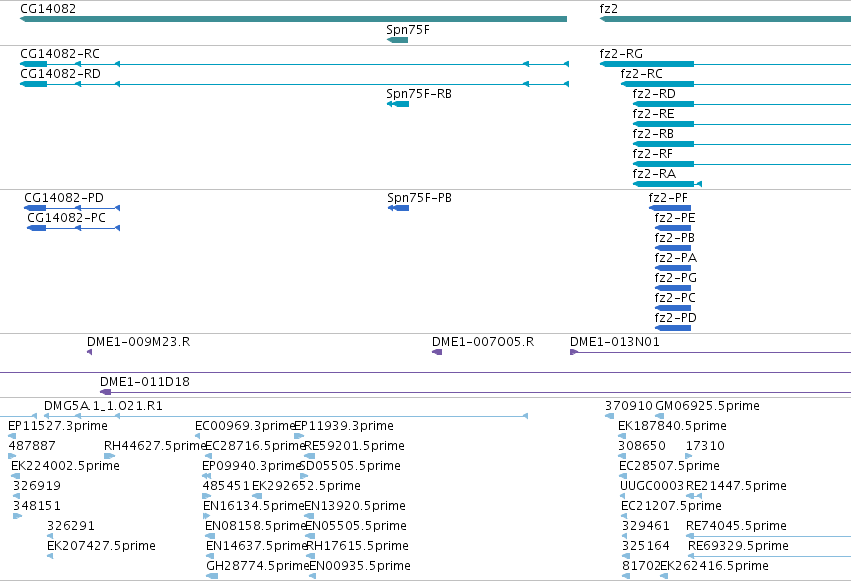Click the 308650 feature

point(622,456)
